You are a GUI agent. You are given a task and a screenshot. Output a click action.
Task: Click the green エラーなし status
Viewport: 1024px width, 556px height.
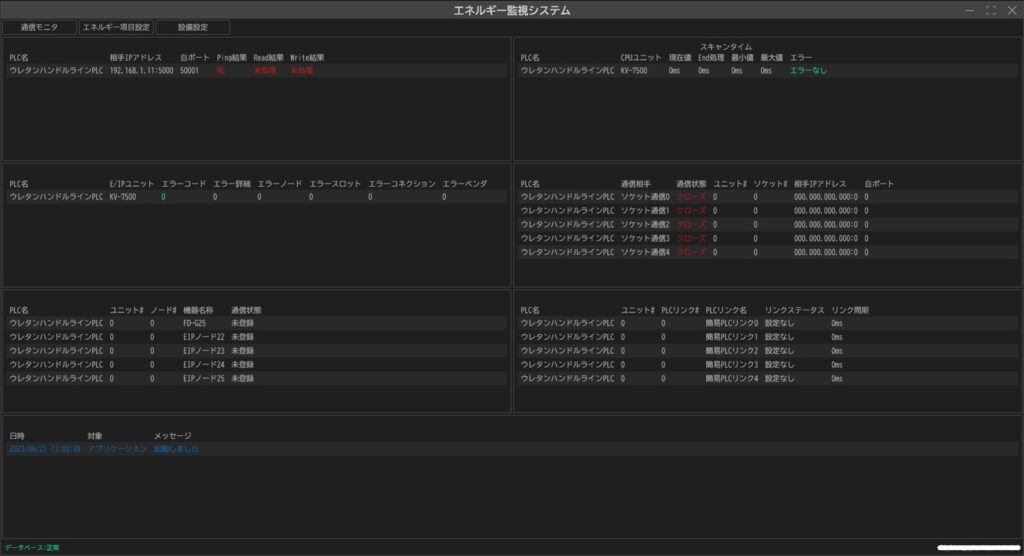click(808, 71)
